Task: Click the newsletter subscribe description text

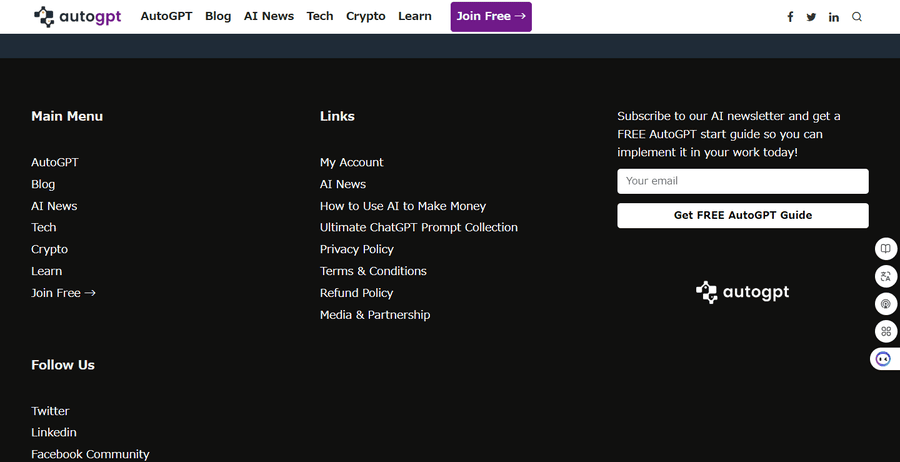Action: tap(729, 134)
